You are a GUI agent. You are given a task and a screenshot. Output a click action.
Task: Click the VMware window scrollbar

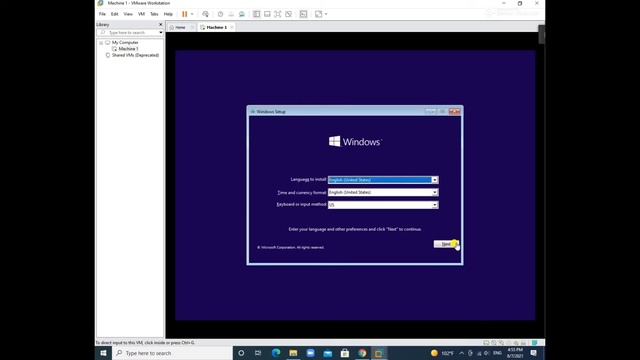(541, 35)
